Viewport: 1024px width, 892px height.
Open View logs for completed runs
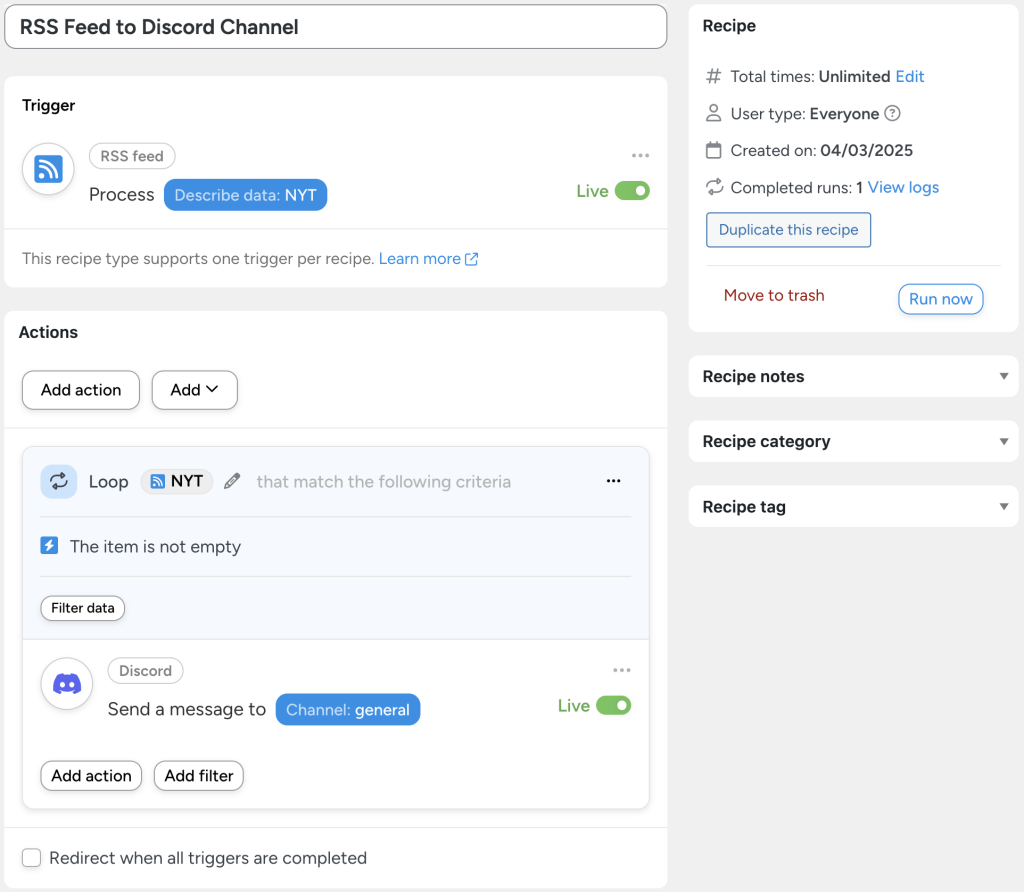point(901,187)
